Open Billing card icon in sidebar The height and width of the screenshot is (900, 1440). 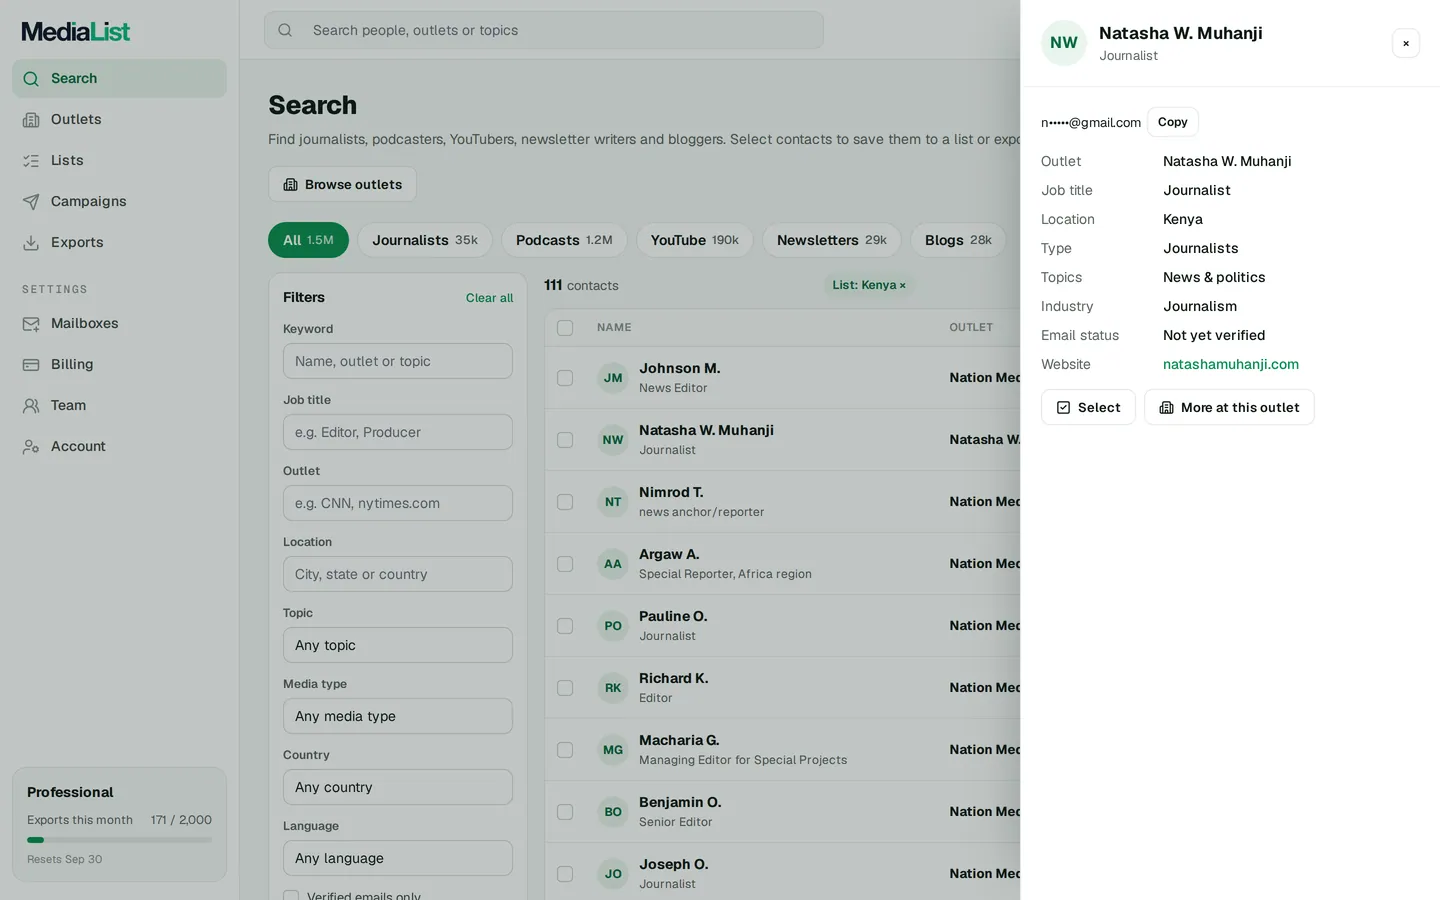[x=31, y=364]
